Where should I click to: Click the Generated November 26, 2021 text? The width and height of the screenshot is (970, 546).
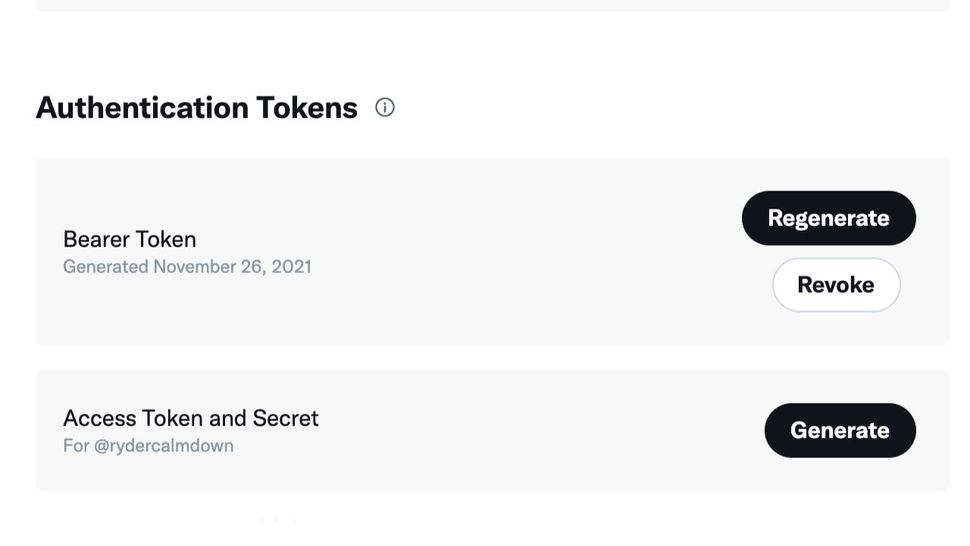[x=187, y=267]
